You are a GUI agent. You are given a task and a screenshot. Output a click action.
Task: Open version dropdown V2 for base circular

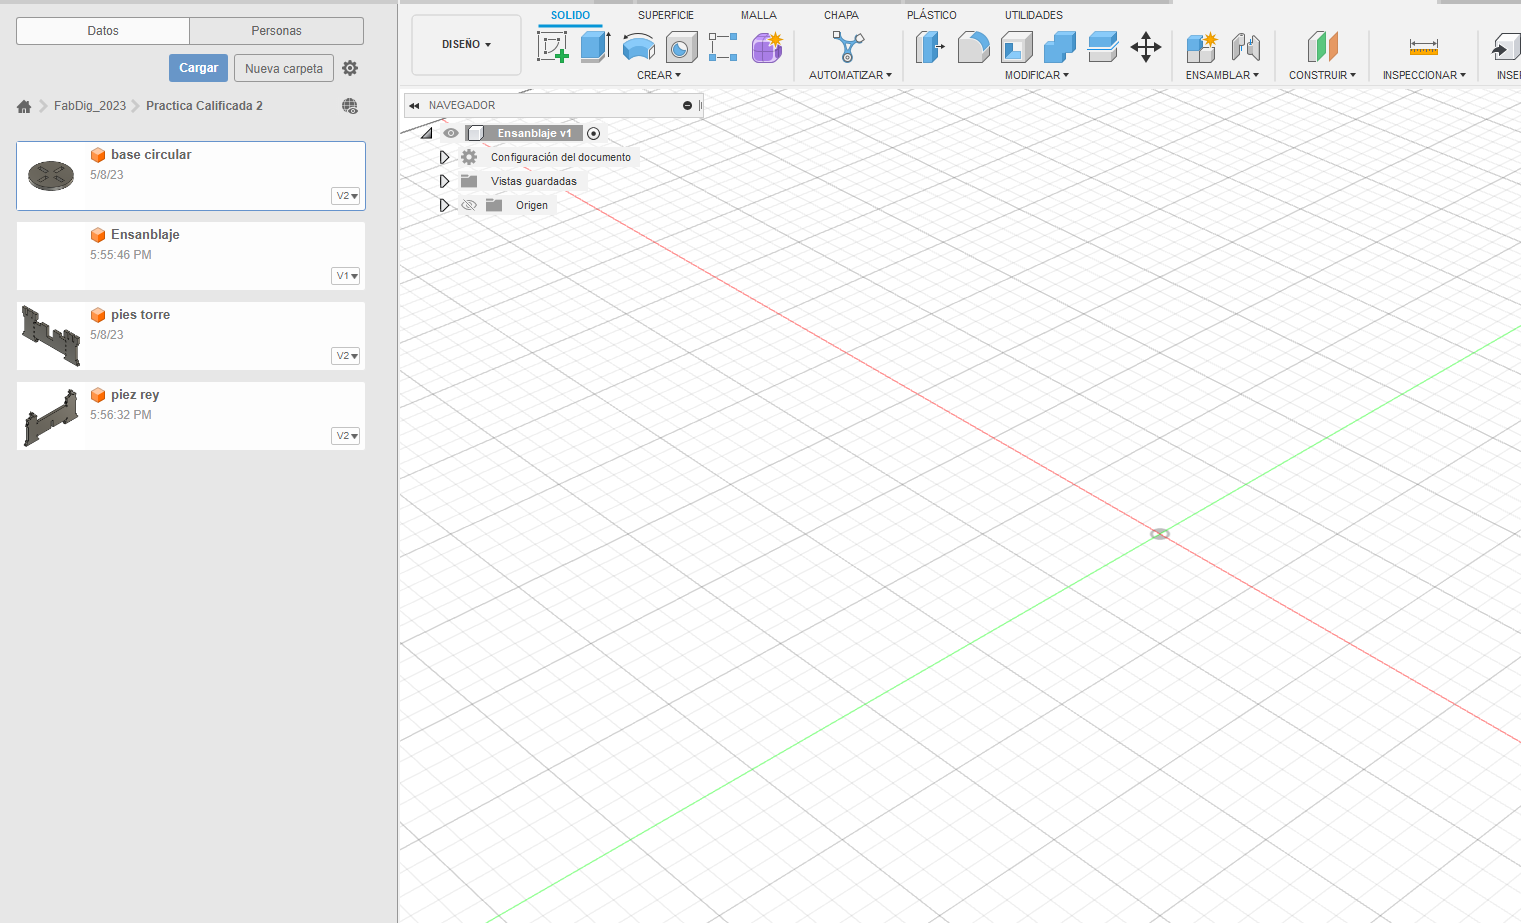click(346, 196)
